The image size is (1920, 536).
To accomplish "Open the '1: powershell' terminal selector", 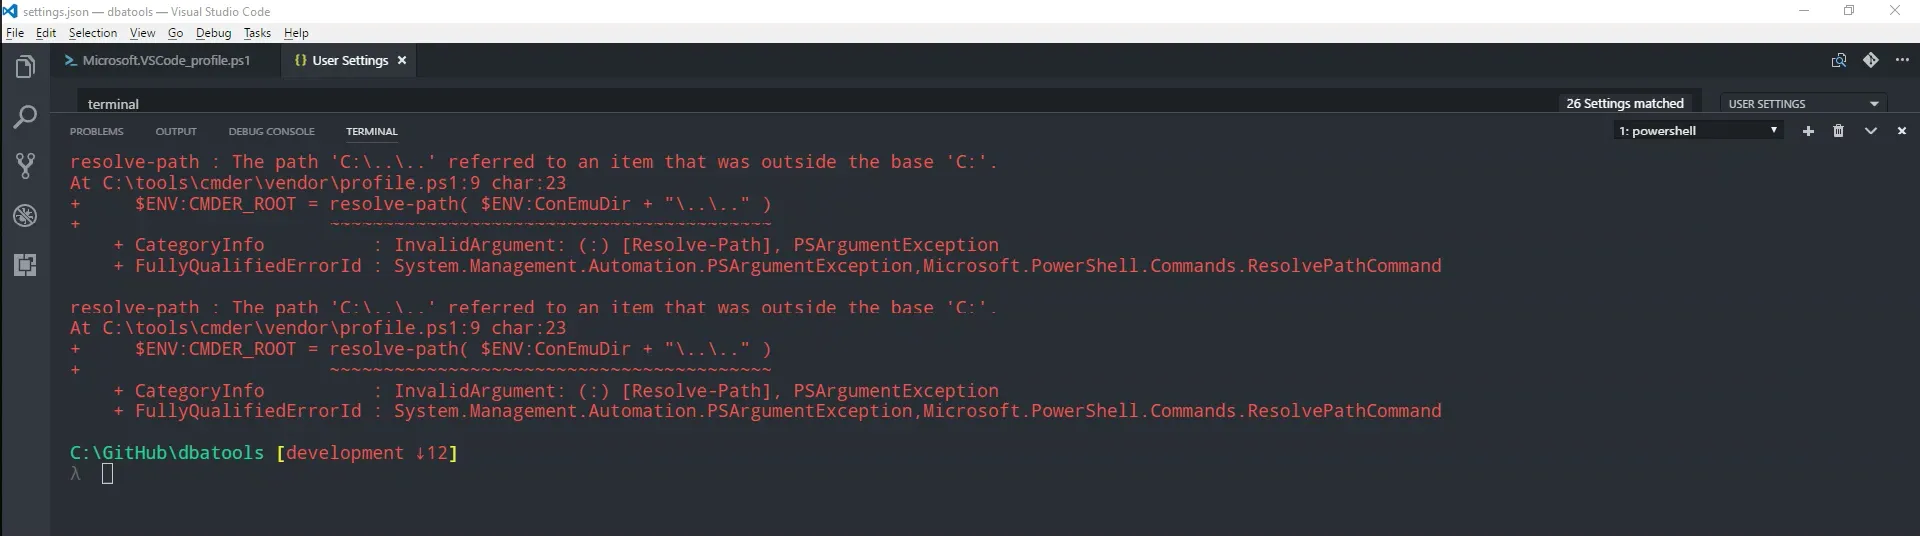I will coord(1699,131).
